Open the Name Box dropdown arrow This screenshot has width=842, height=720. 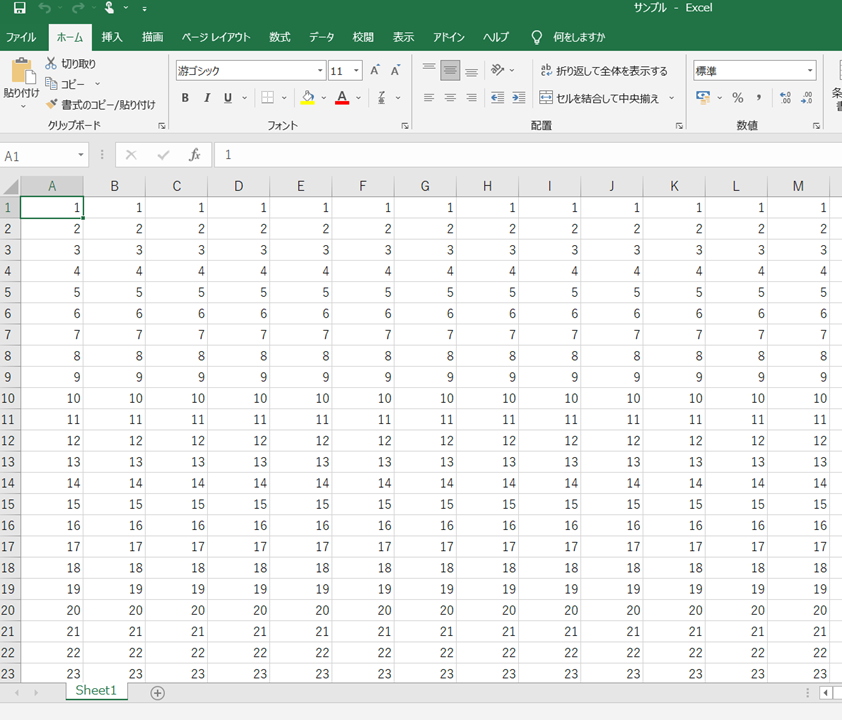pos(81,155)
